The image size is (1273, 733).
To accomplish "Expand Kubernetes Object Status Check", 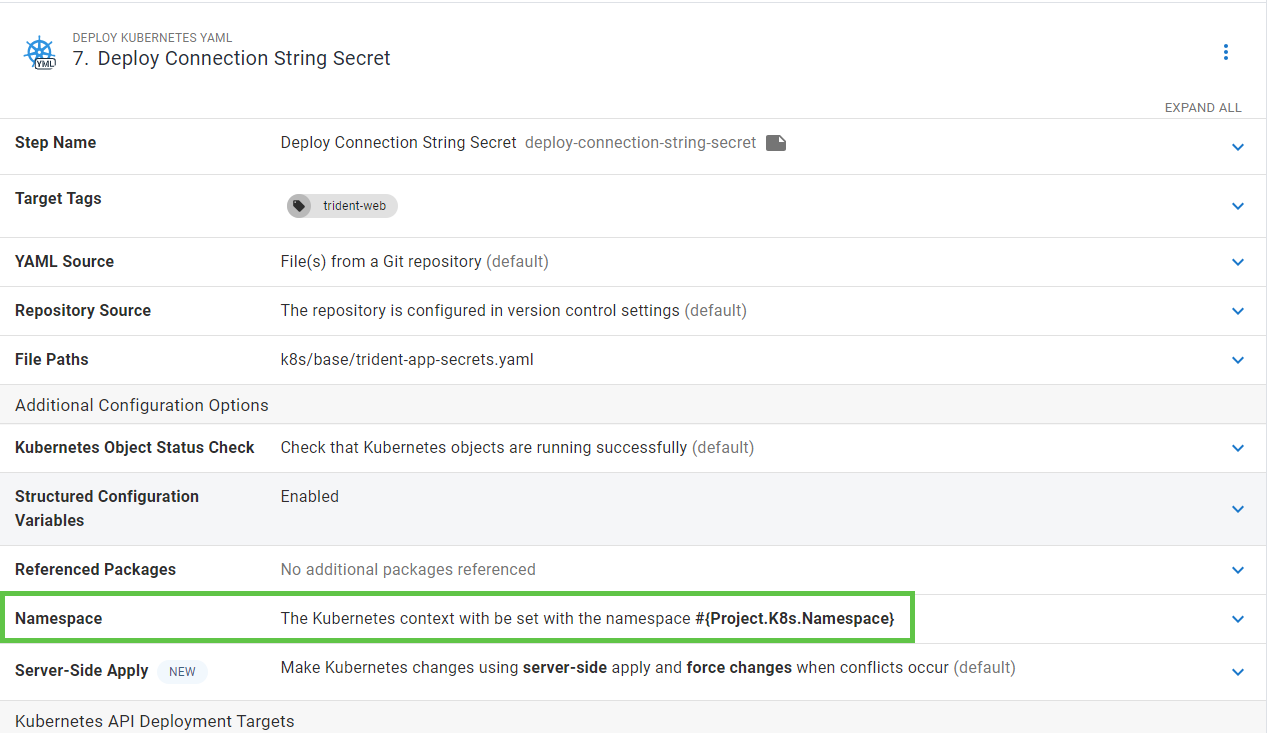I will coord(1238,448).
